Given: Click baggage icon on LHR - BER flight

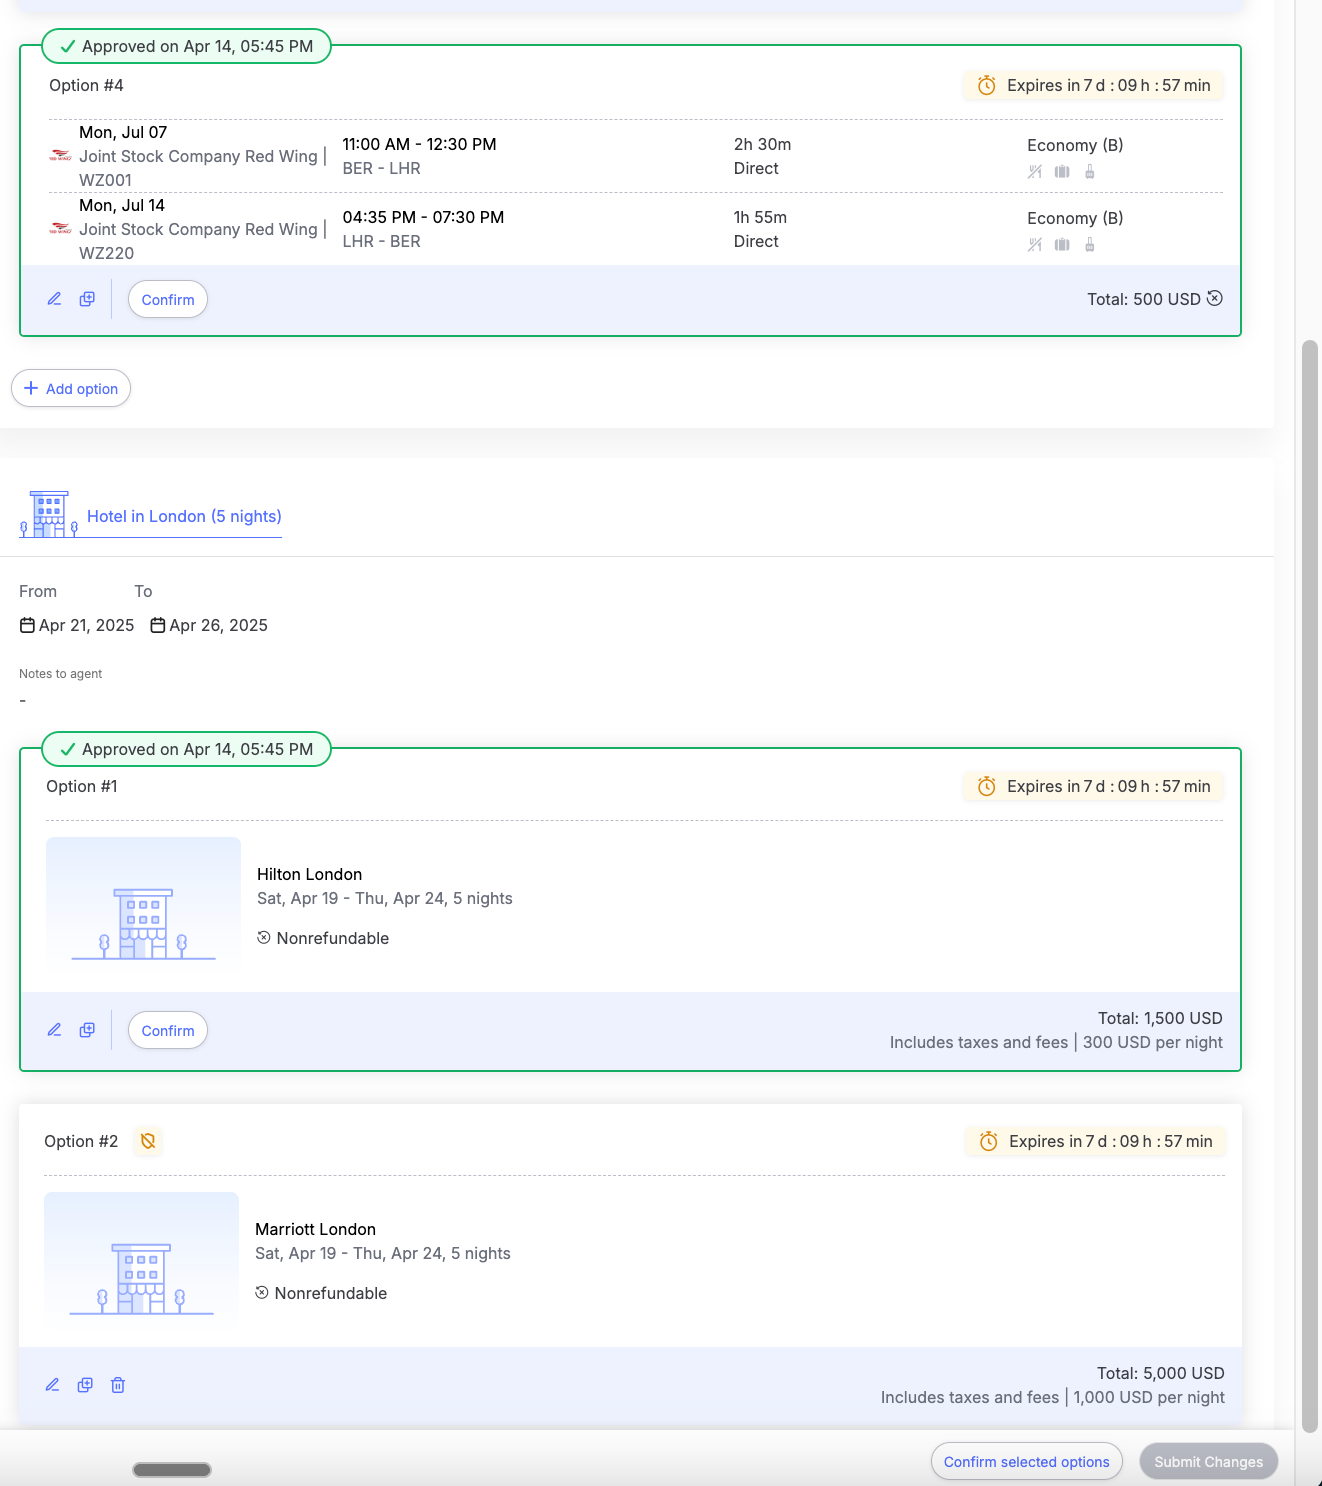Looking at the screenshot, I should click(1062, 245).
